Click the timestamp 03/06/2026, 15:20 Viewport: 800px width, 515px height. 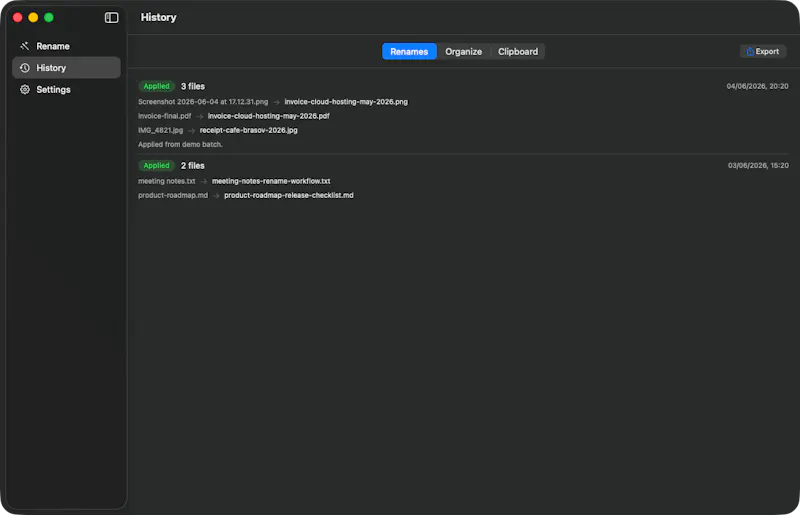[758, 165]
